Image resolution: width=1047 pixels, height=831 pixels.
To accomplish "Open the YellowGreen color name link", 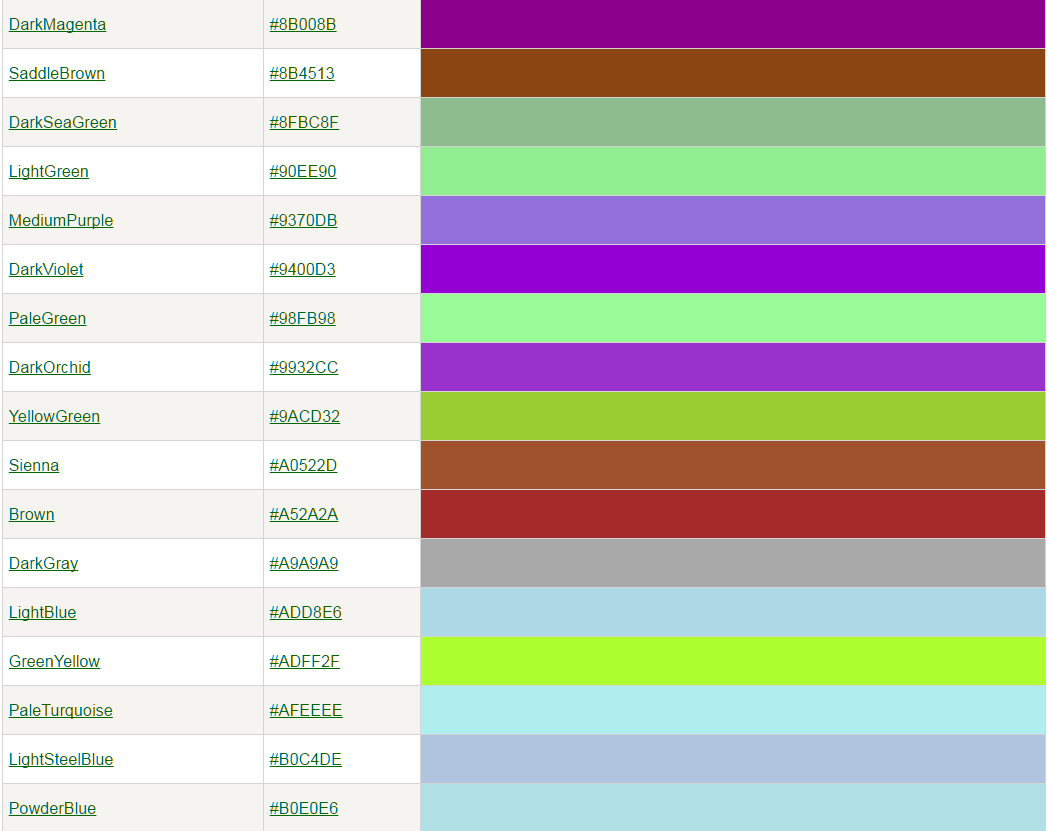I will tap(54, 417).
